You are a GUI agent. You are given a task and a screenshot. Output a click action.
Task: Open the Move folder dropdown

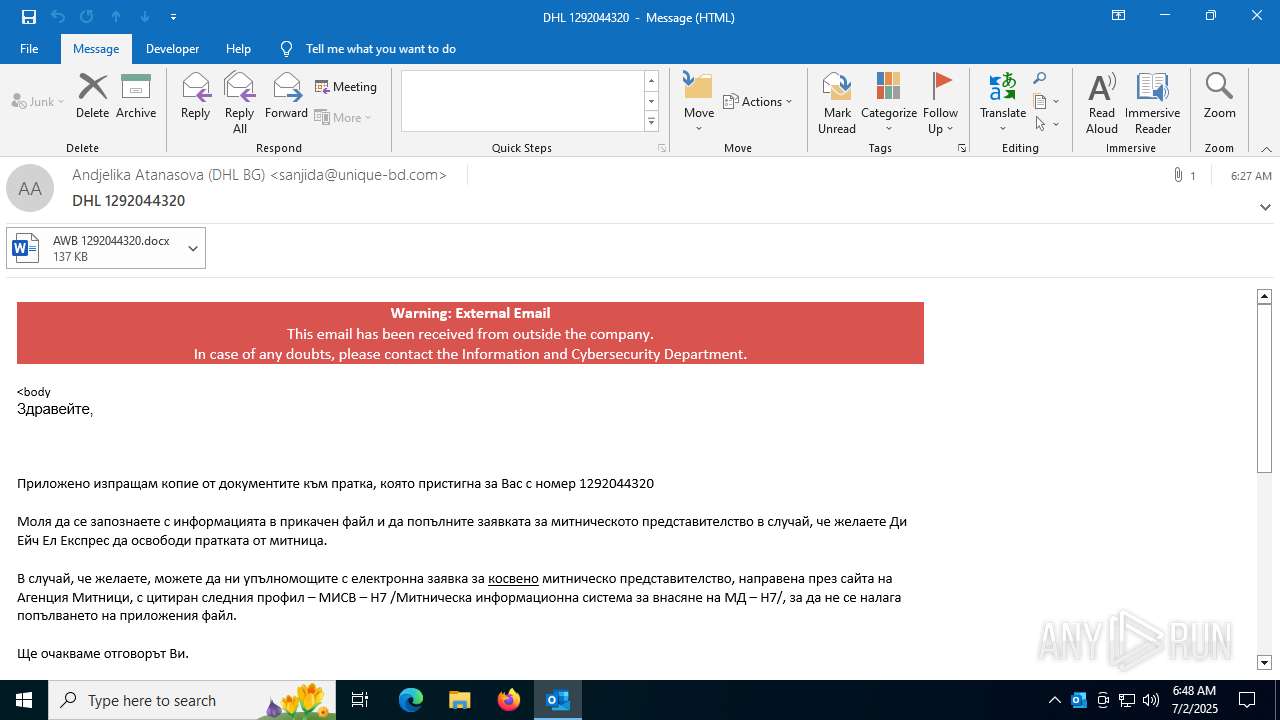click(699, 103)
